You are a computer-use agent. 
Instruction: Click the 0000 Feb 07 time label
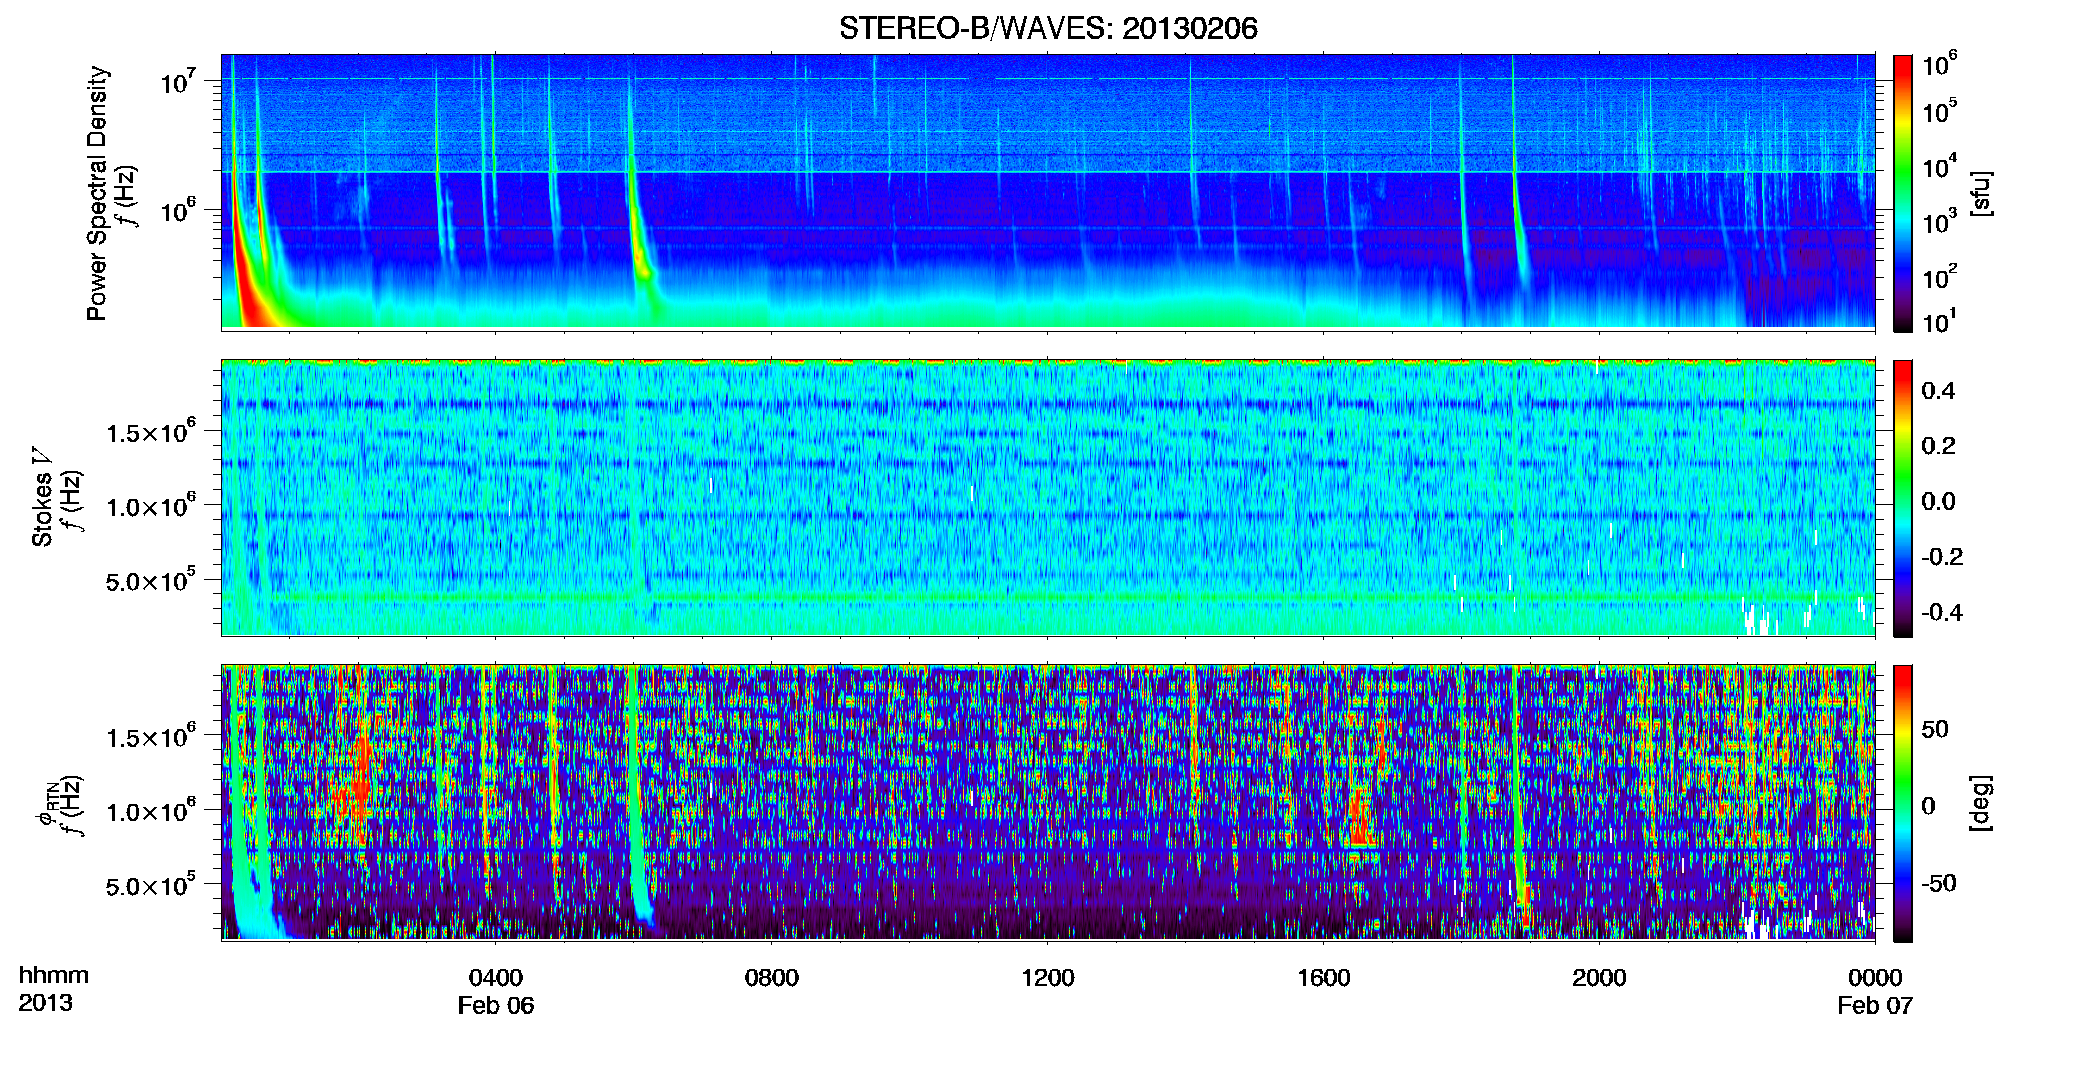click(1875, 991)
